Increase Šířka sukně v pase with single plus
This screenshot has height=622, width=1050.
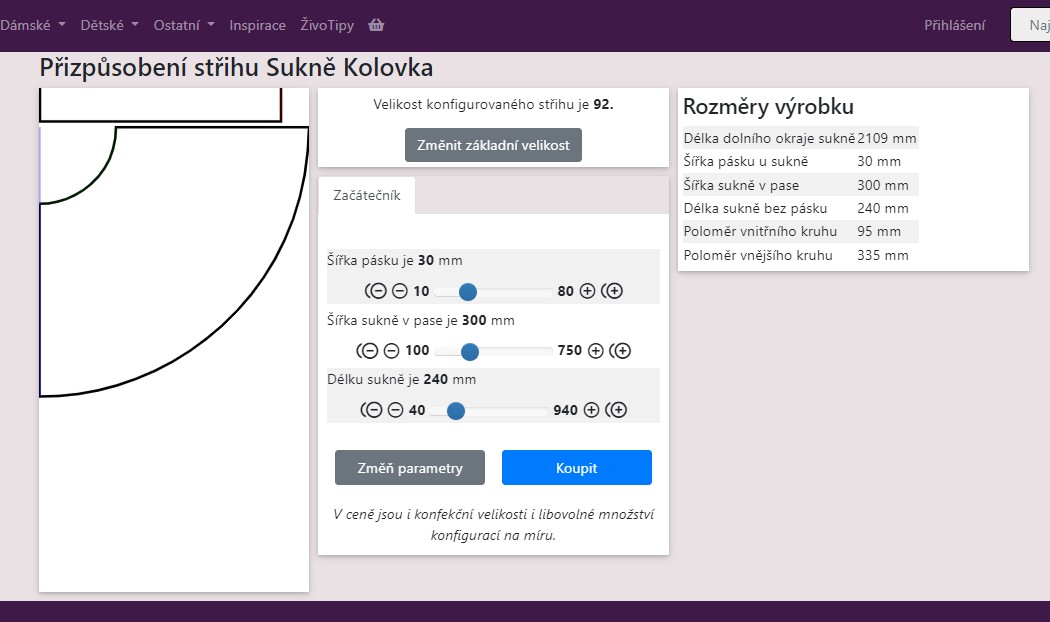pos(596,351)
